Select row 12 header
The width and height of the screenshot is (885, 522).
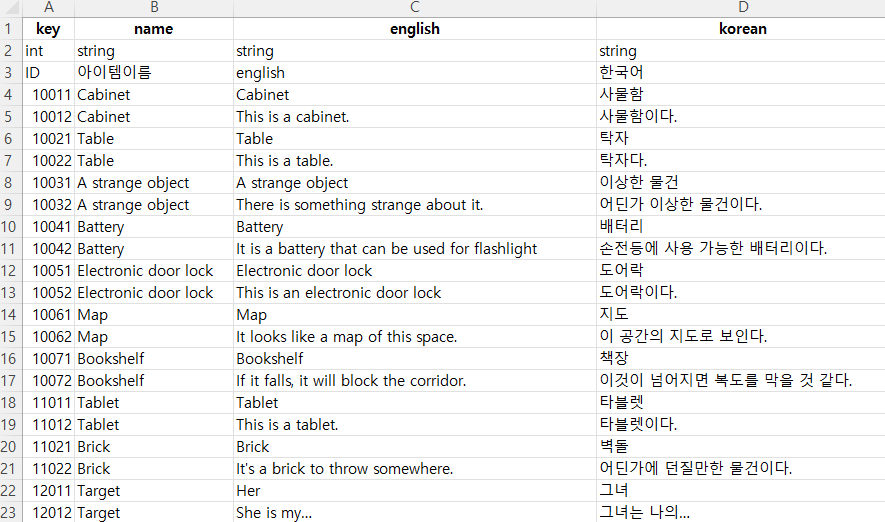coord(11,271)
